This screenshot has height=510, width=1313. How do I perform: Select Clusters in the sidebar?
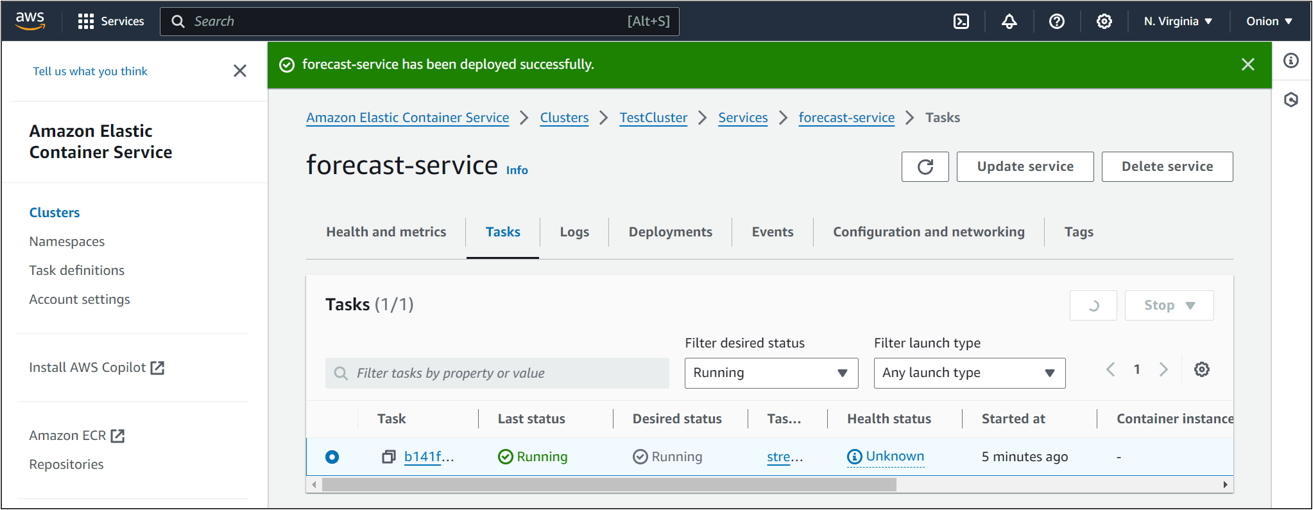pyautogui.click(x=54, y=213)
